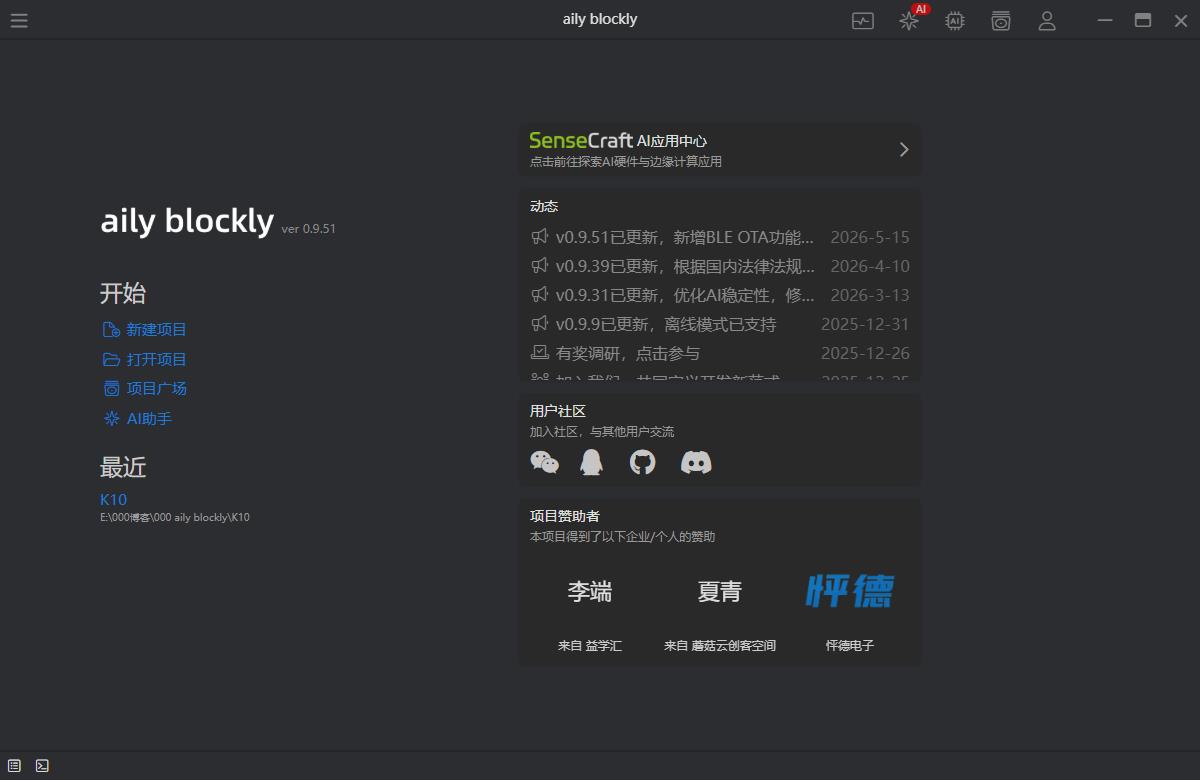
Task: Click the 用户社区 heading
Action: coord(558,411)
